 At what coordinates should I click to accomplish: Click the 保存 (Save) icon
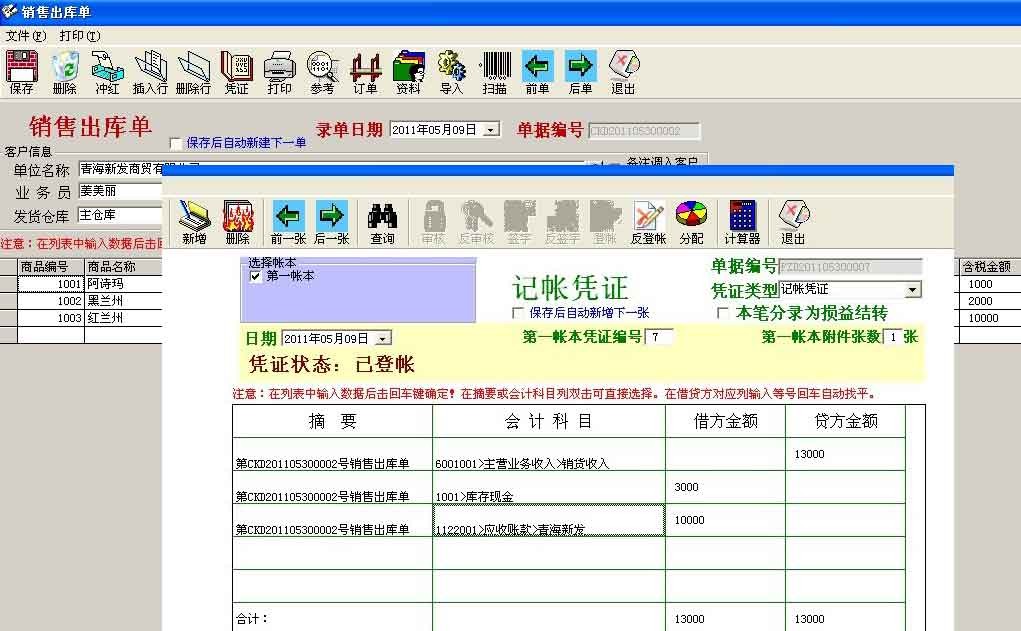tap(20, 68)
